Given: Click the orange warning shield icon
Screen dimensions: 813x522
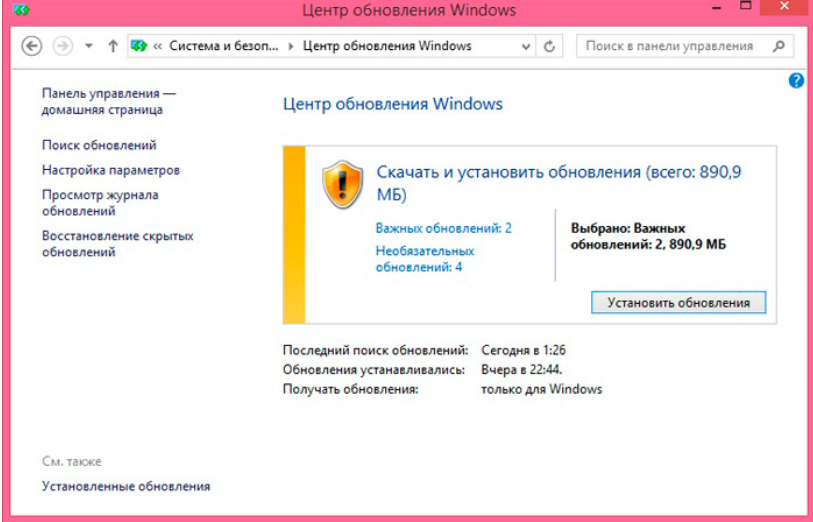Looking at the screenshot, I should click(x=342, y=185).
